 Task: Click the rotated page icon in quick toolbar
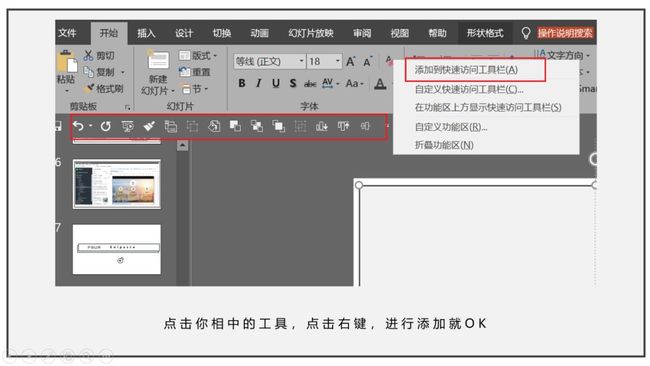click(x=214, y=126)
